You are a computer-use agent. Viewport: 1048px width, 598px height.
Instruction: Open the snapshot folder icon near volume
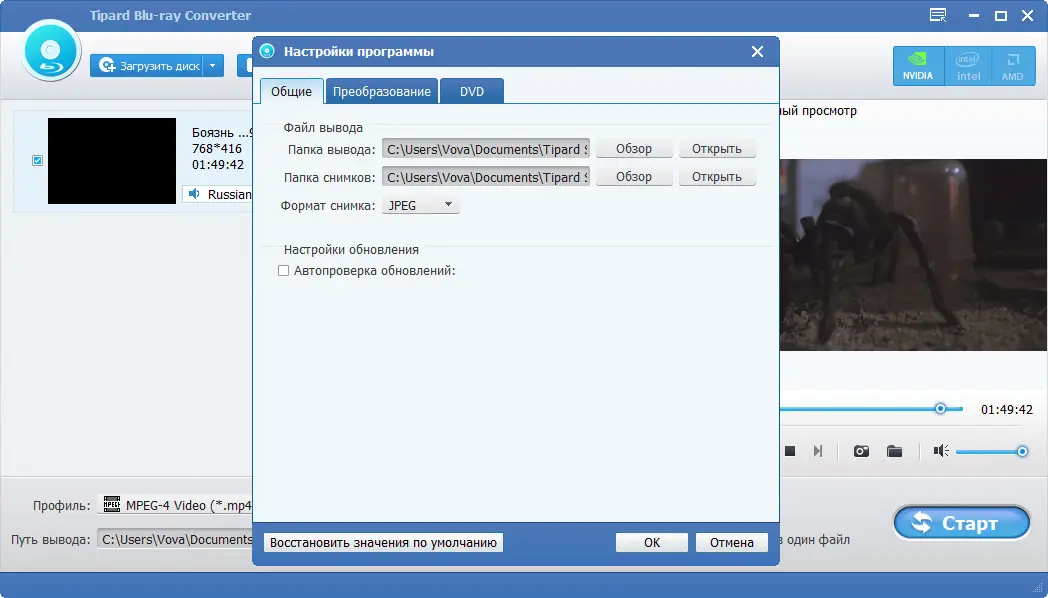pyautogui.click(x=895, y=451)
